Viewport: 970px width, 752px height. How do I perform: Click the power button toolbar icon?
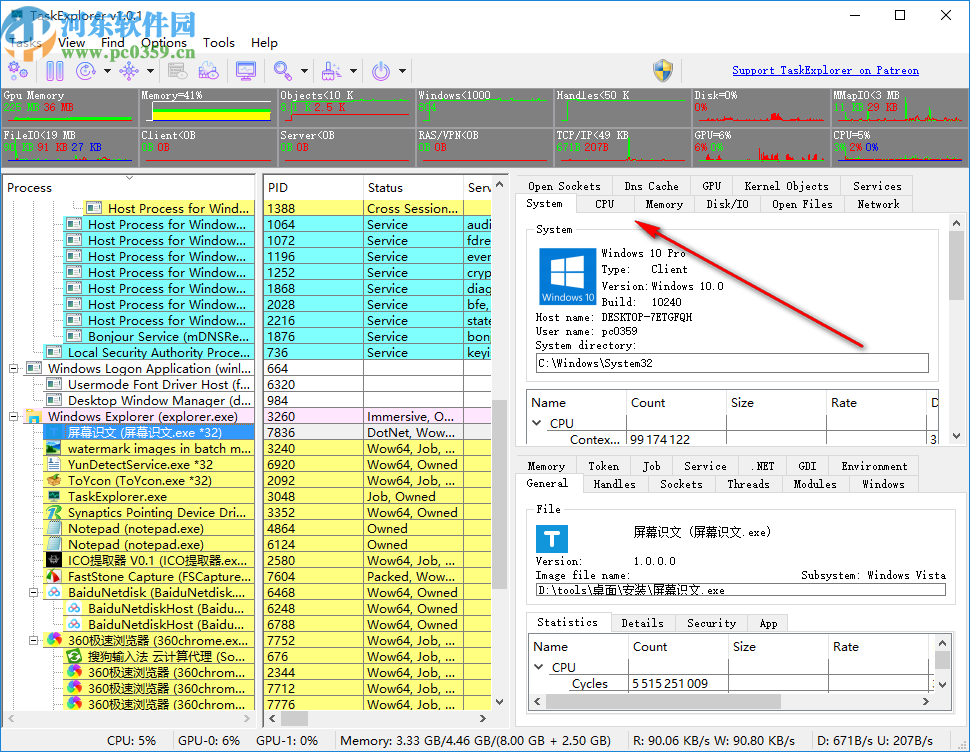(381, 71)
